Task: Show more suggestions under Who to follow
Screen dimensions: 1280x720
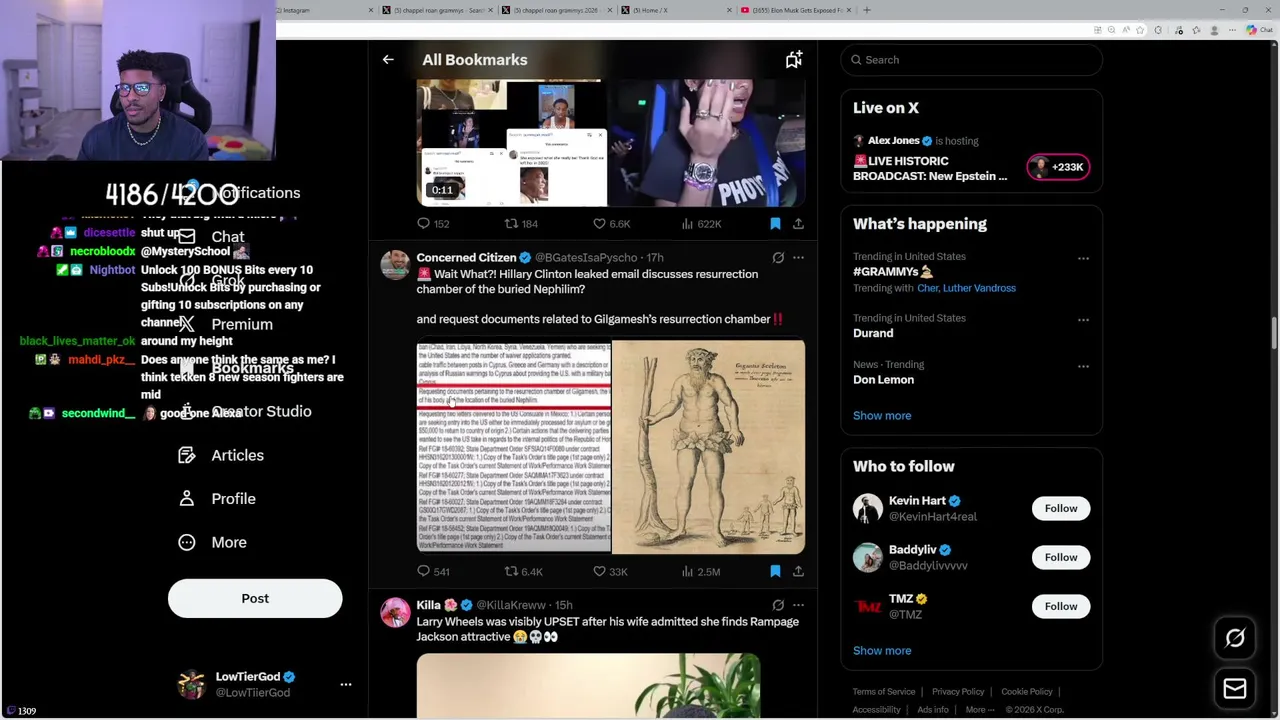Action: (882, 651)
